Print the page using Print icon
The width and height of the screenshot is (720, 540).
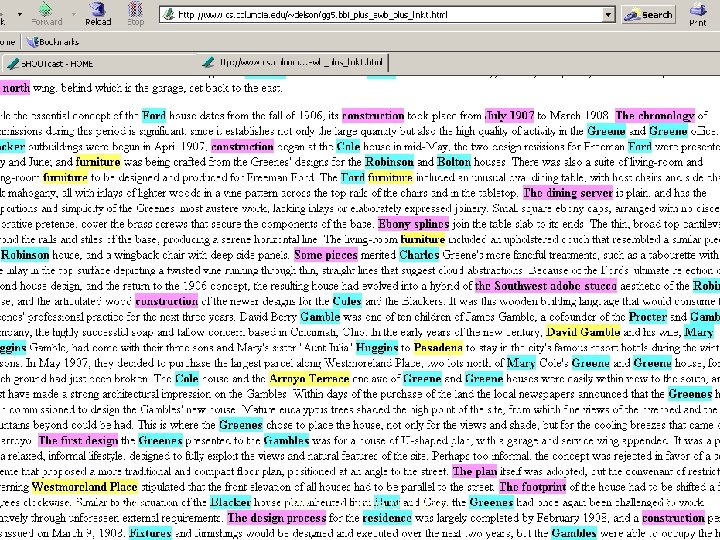click(698, 14)
